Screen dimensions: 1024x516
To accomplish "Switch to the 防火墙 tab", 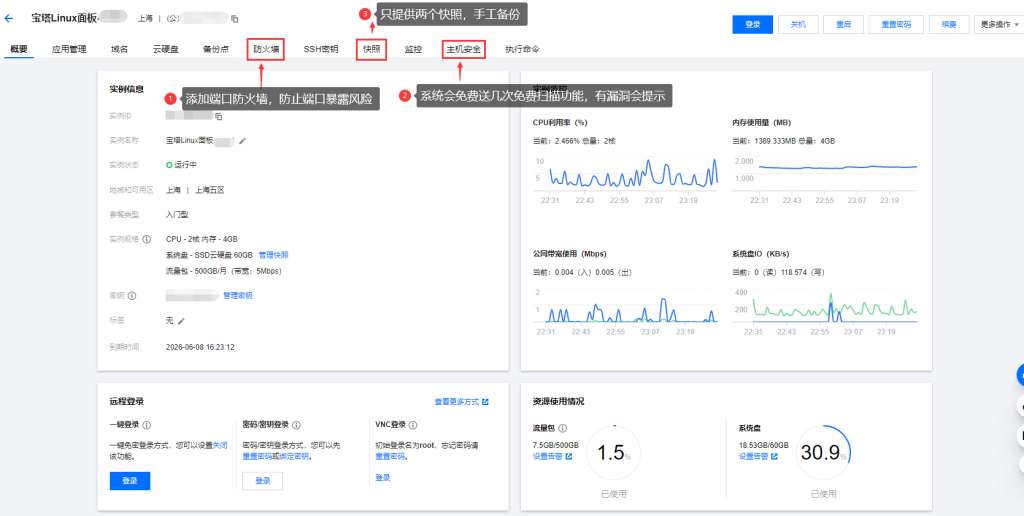I will tap(266, 49).
